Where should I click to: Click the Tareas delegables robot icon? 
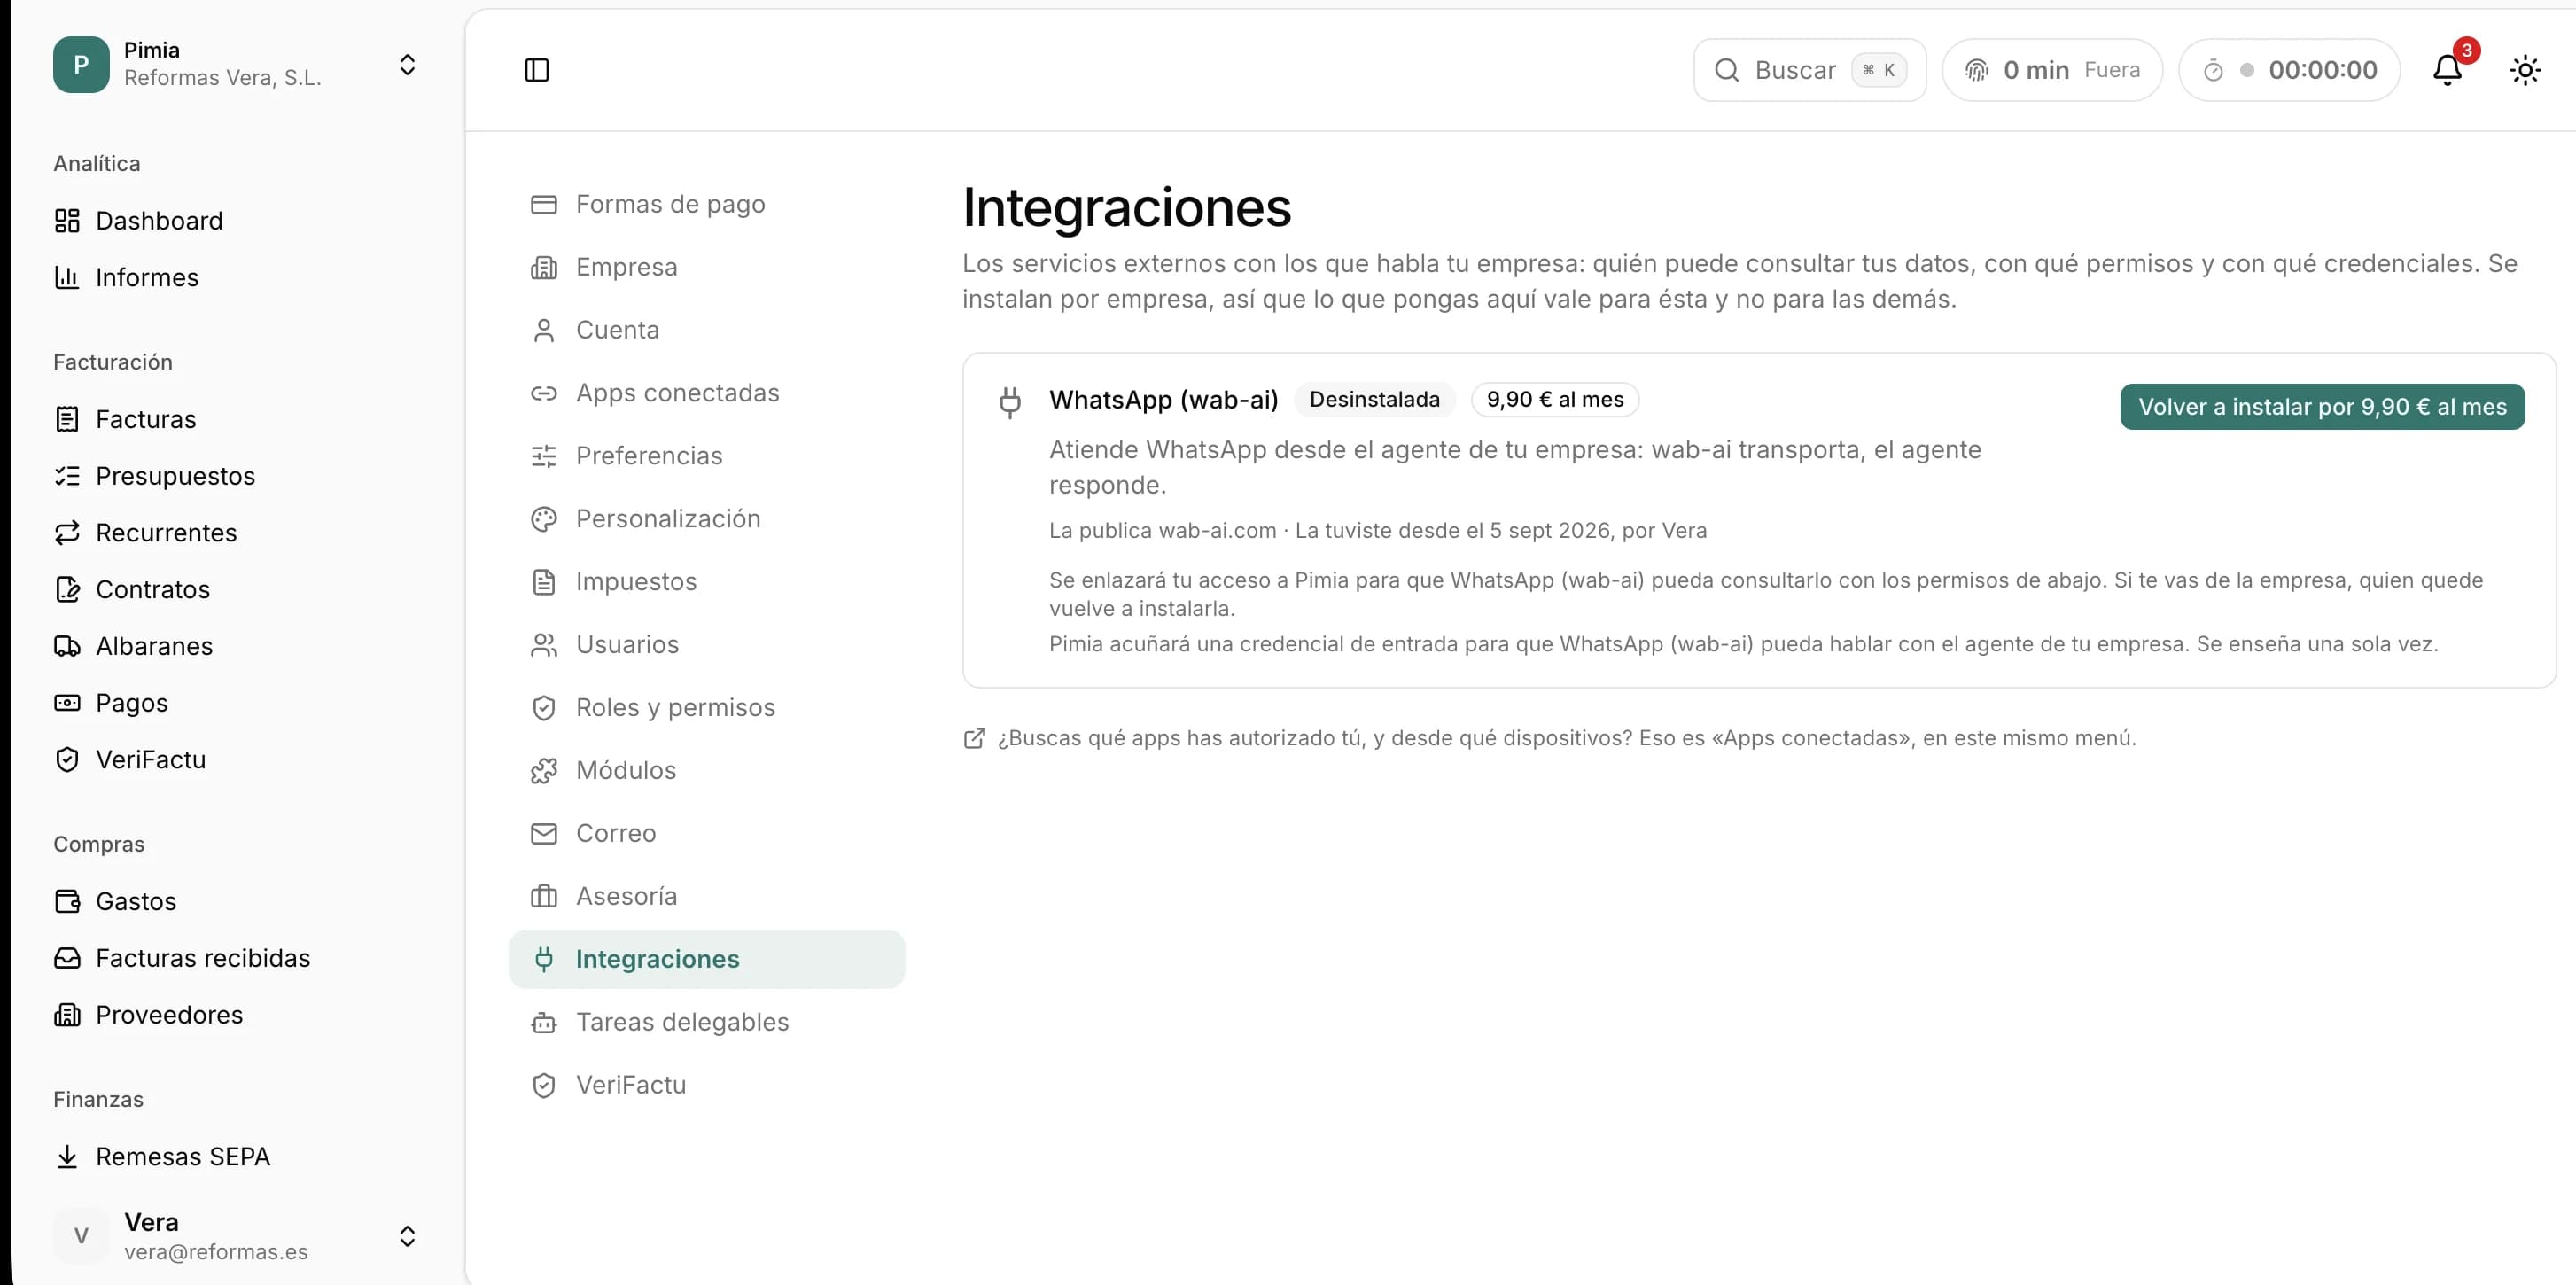point(544,1022)
